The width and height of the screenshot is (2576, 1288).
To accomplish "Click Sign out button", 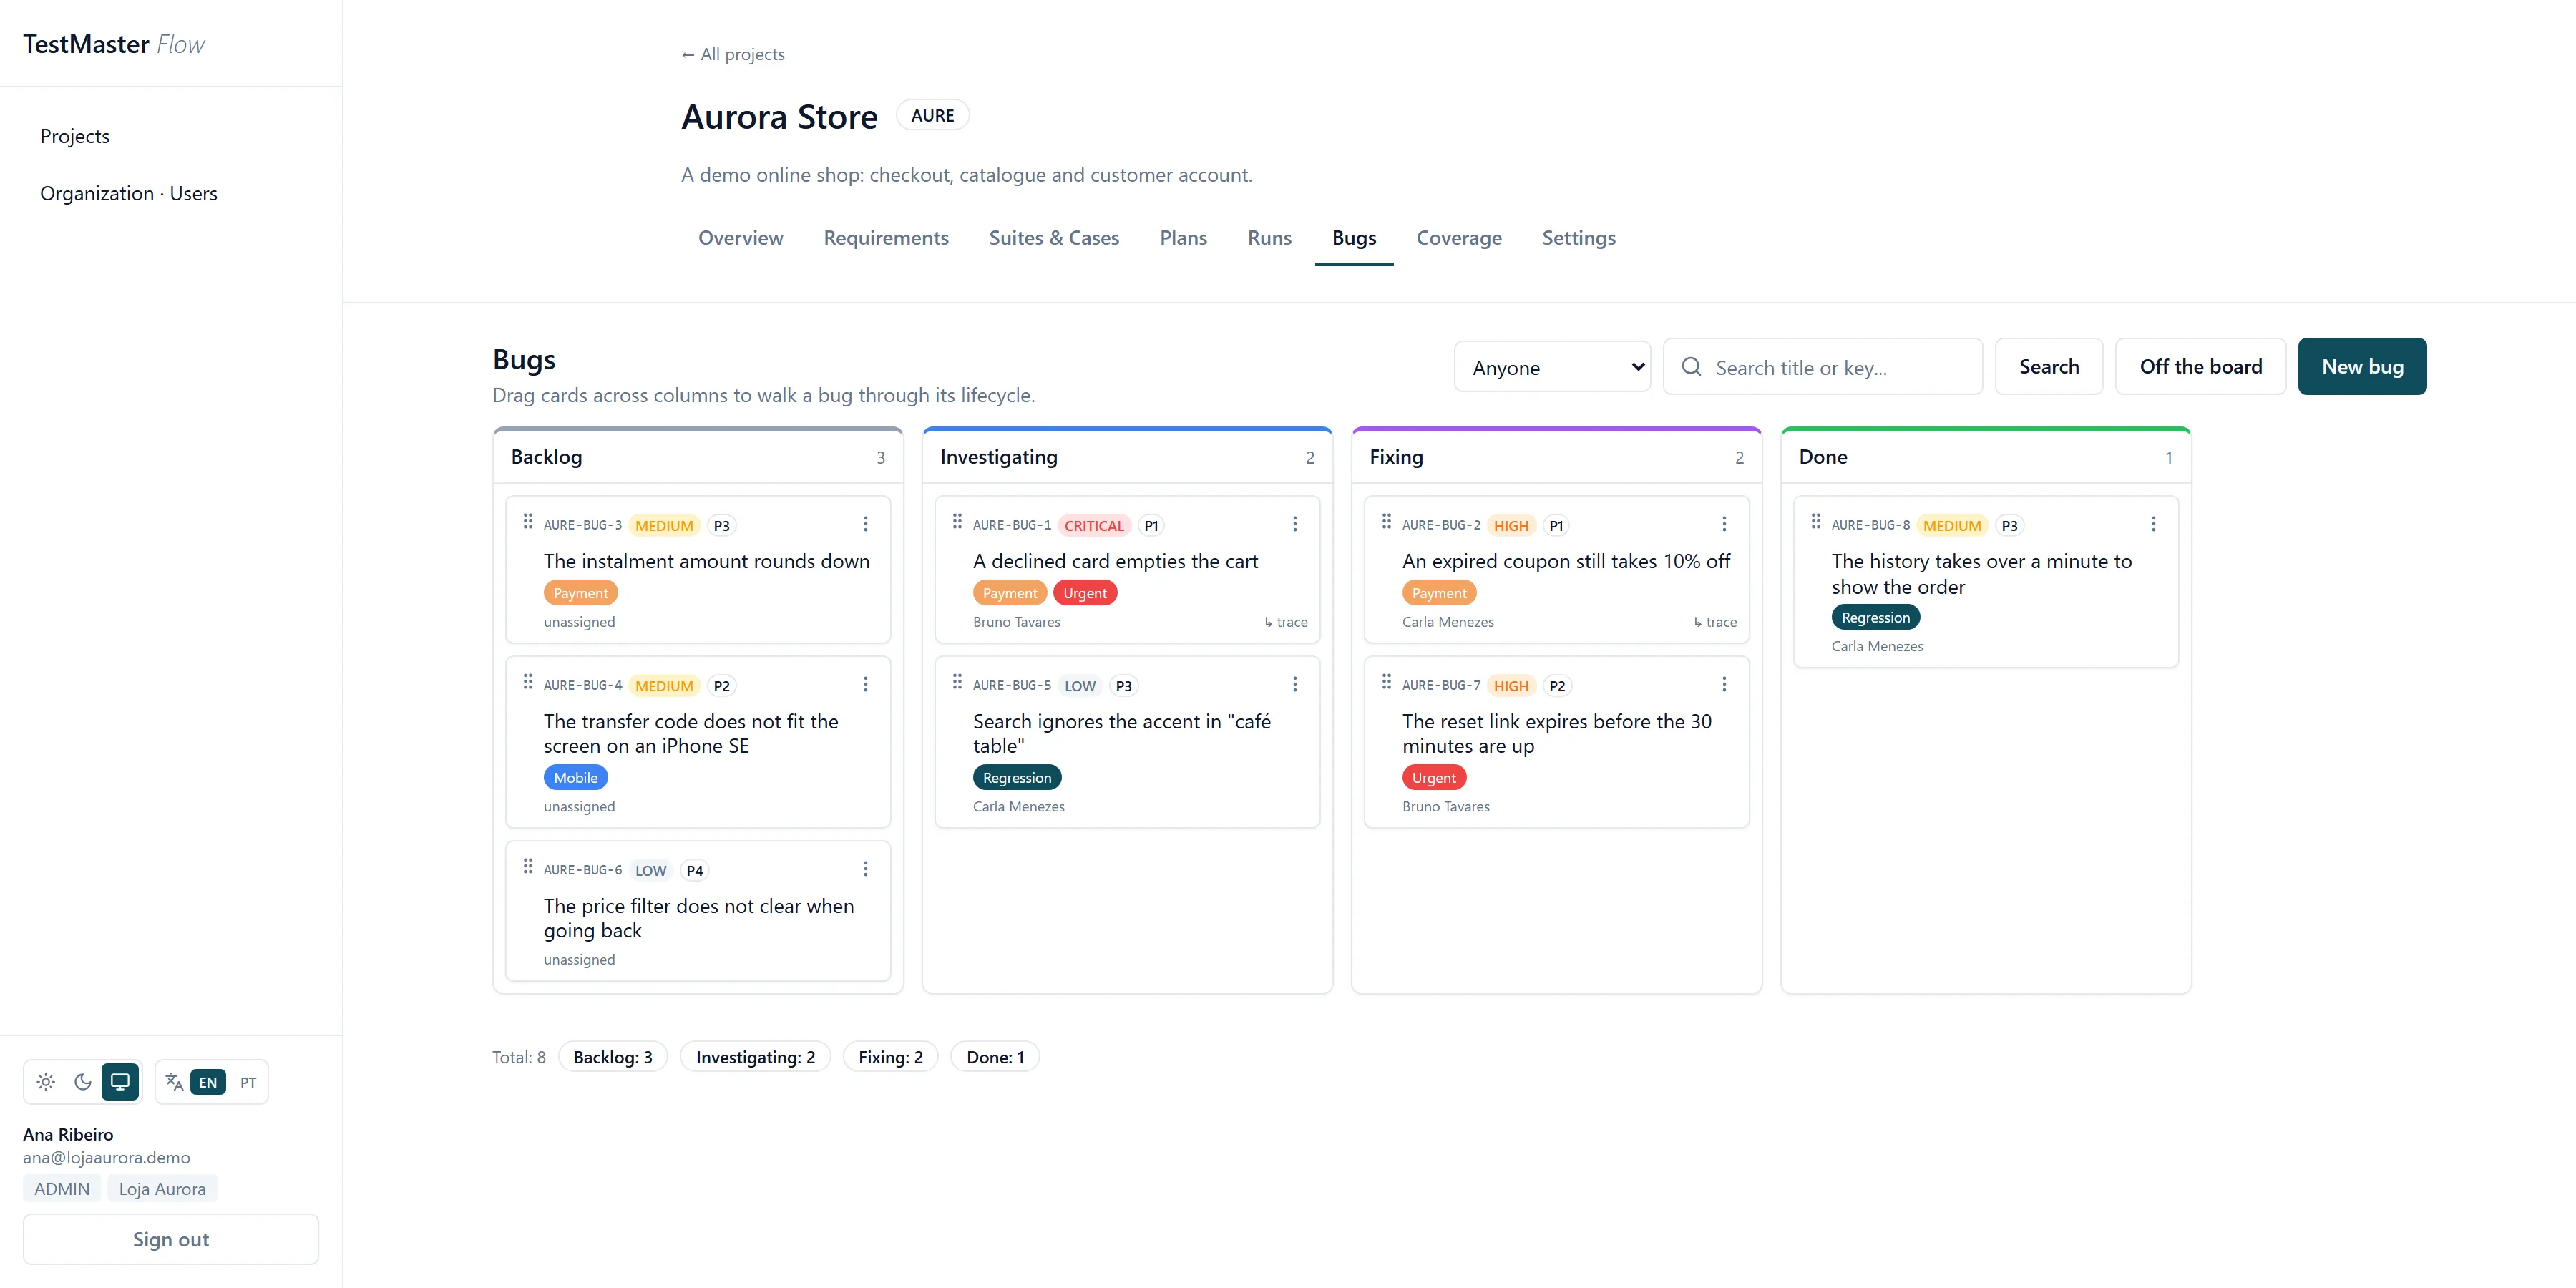I will 171,1239.
